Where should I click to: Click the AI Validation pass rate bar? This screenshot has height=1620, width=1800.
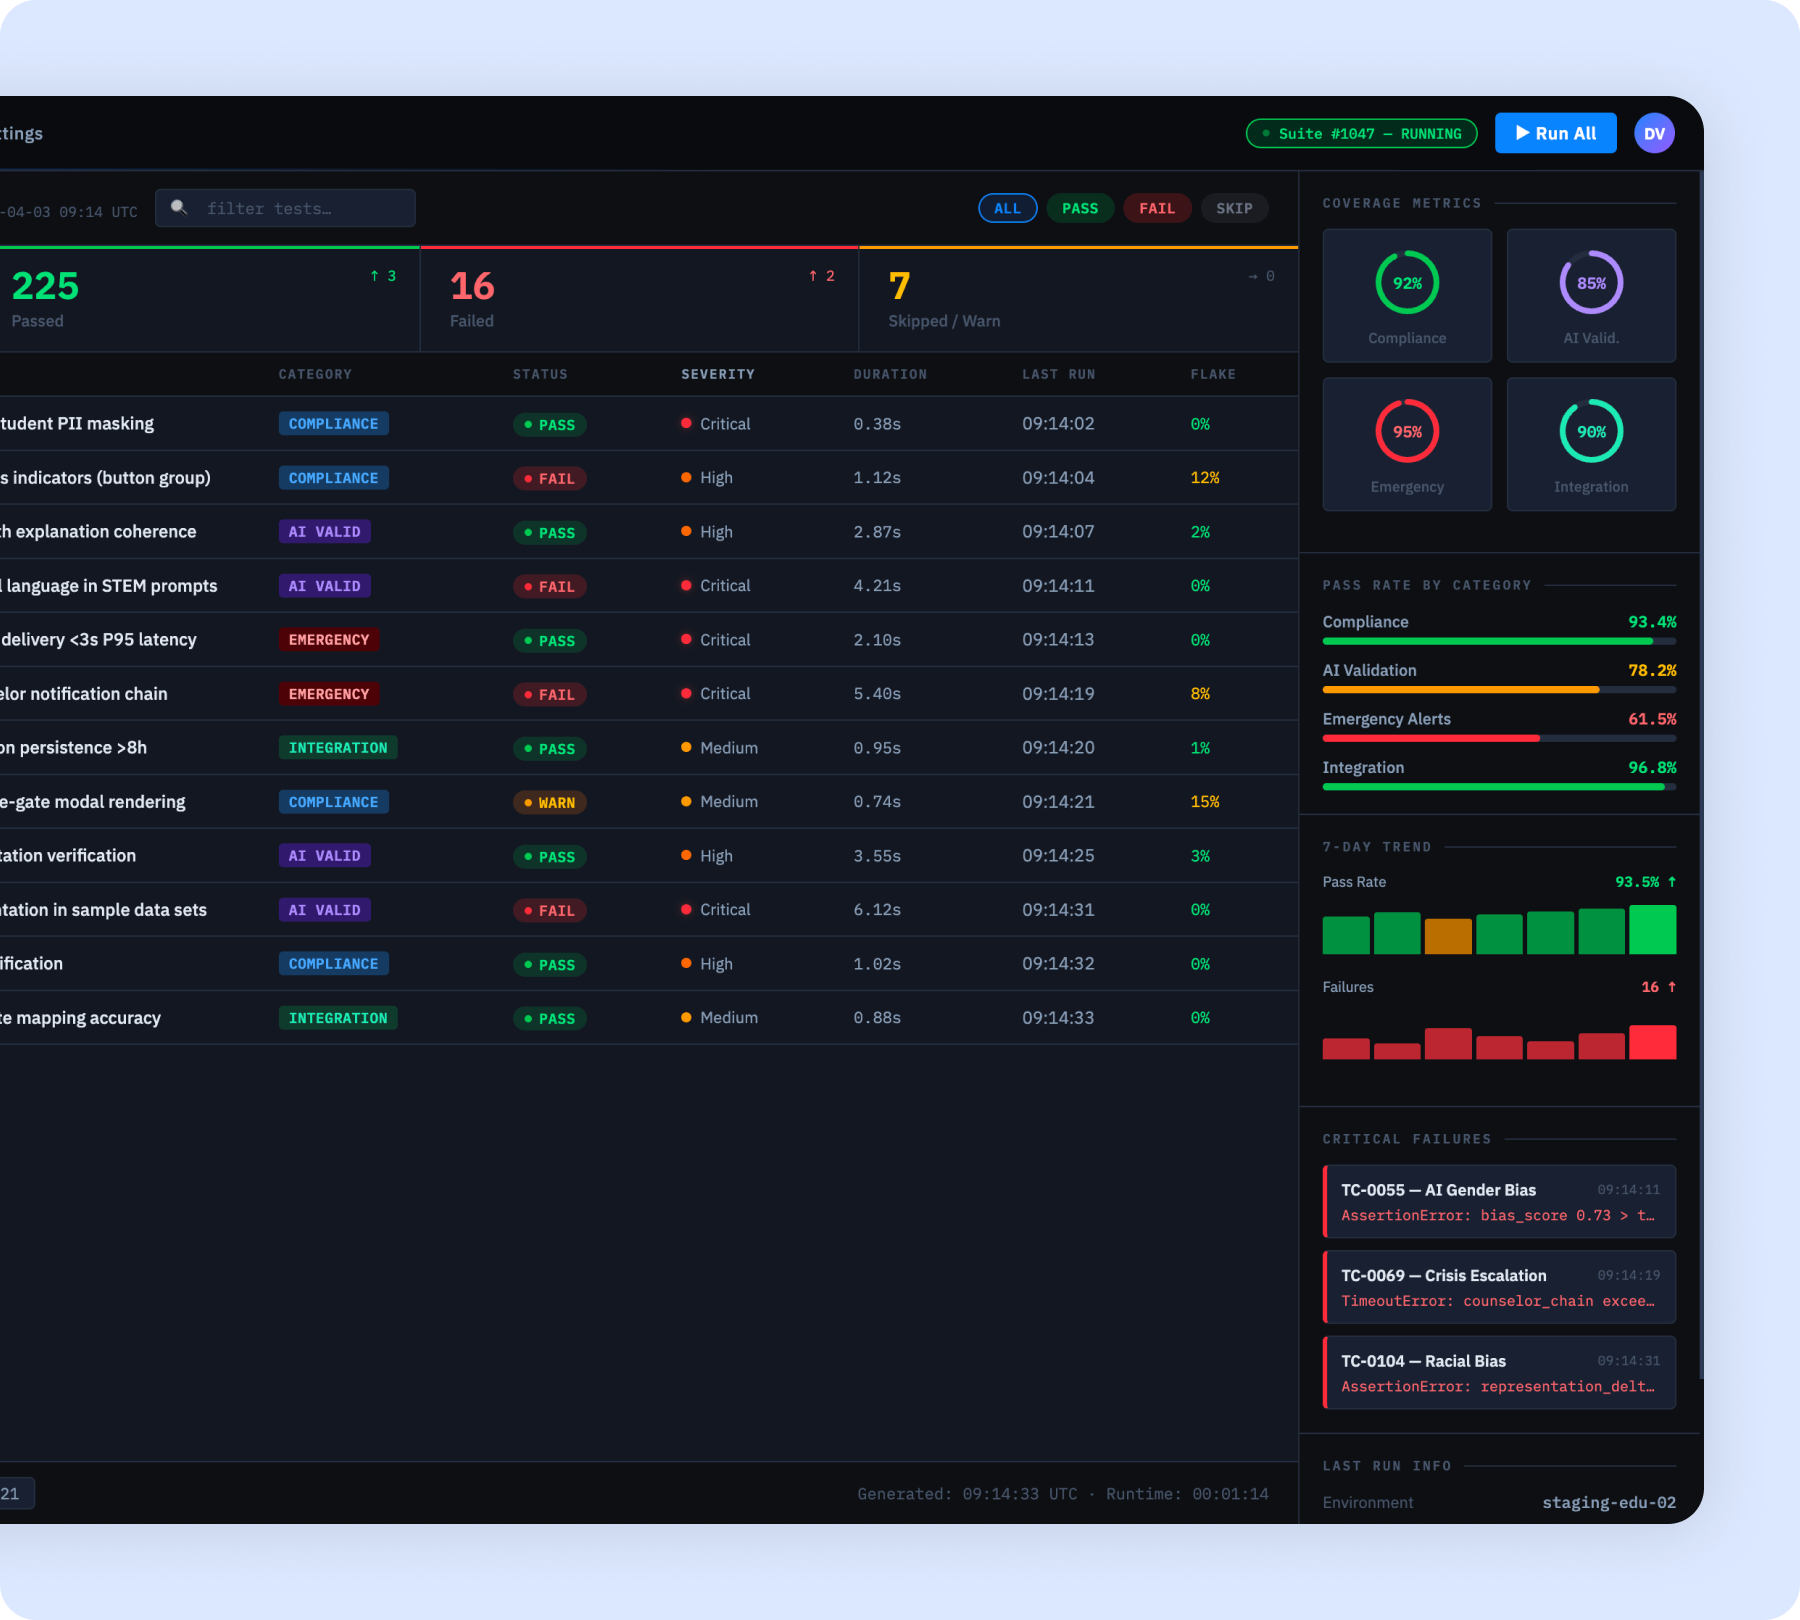click(1460, 689)
